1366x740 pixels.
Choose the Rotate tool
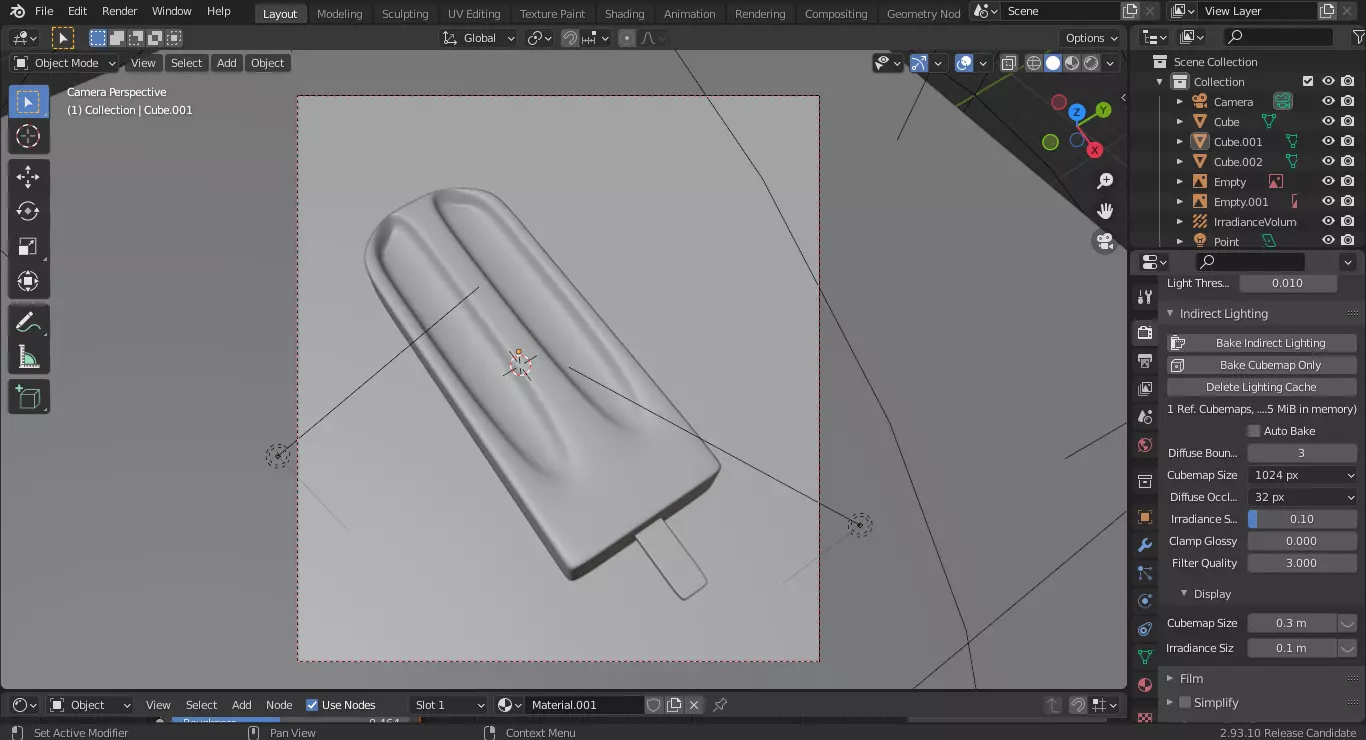[x=29, y=211]
